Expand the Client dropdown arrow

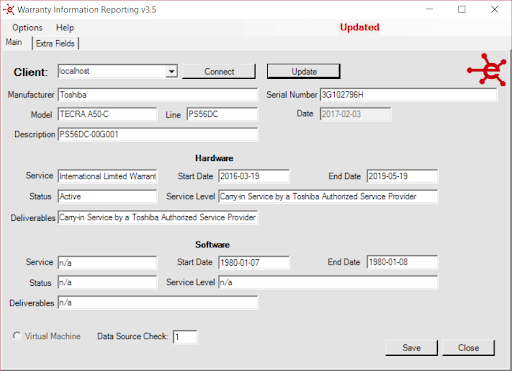tap(171, 71)
